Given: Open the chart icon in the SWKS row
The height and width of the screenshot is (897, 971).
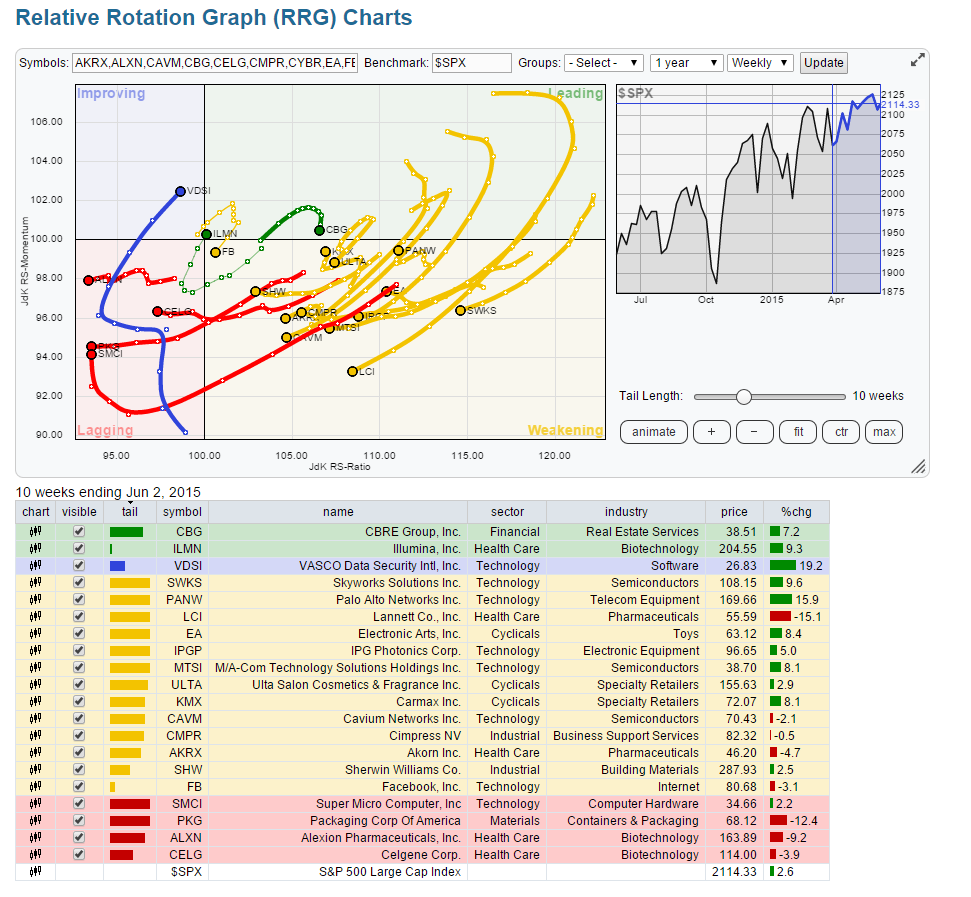Looking at the screenshot, I should 35,583.
